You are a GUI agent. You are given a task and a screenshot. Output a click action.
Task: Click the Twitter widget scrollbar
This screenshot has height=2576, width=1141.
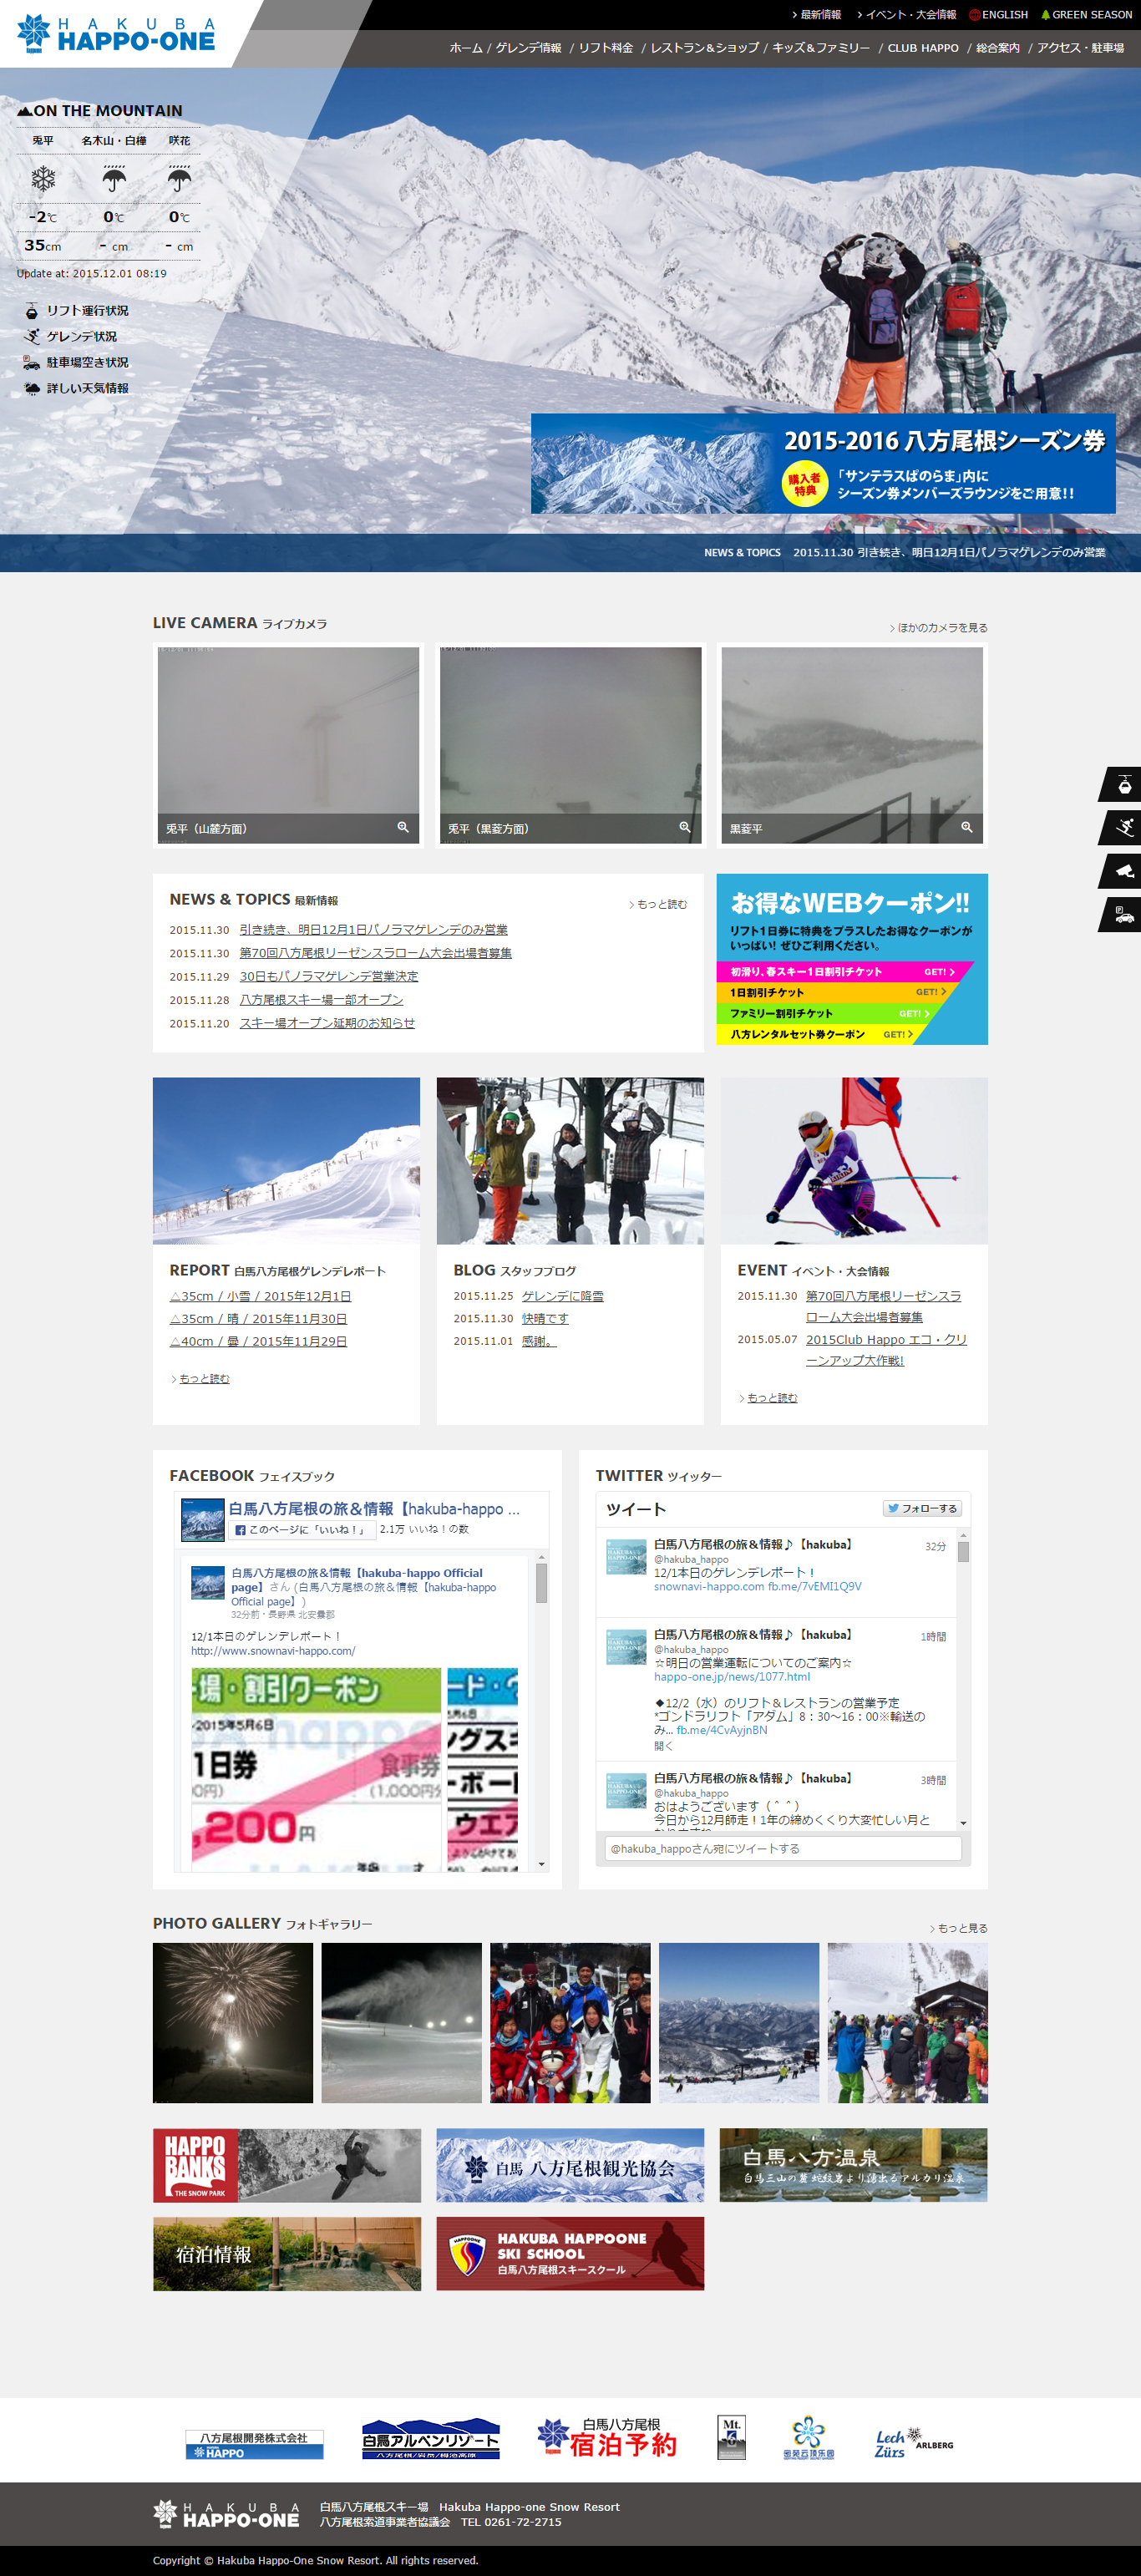(x=963, y=1677)
